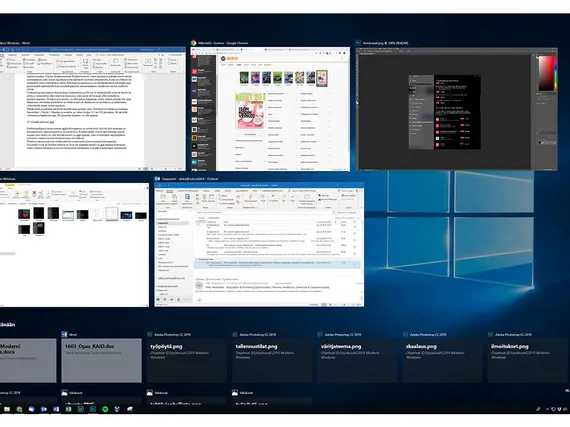The image size is (570, 427).
Task: Open the ilmoitukset.png timeline card
Action: [x=527, y=360]
